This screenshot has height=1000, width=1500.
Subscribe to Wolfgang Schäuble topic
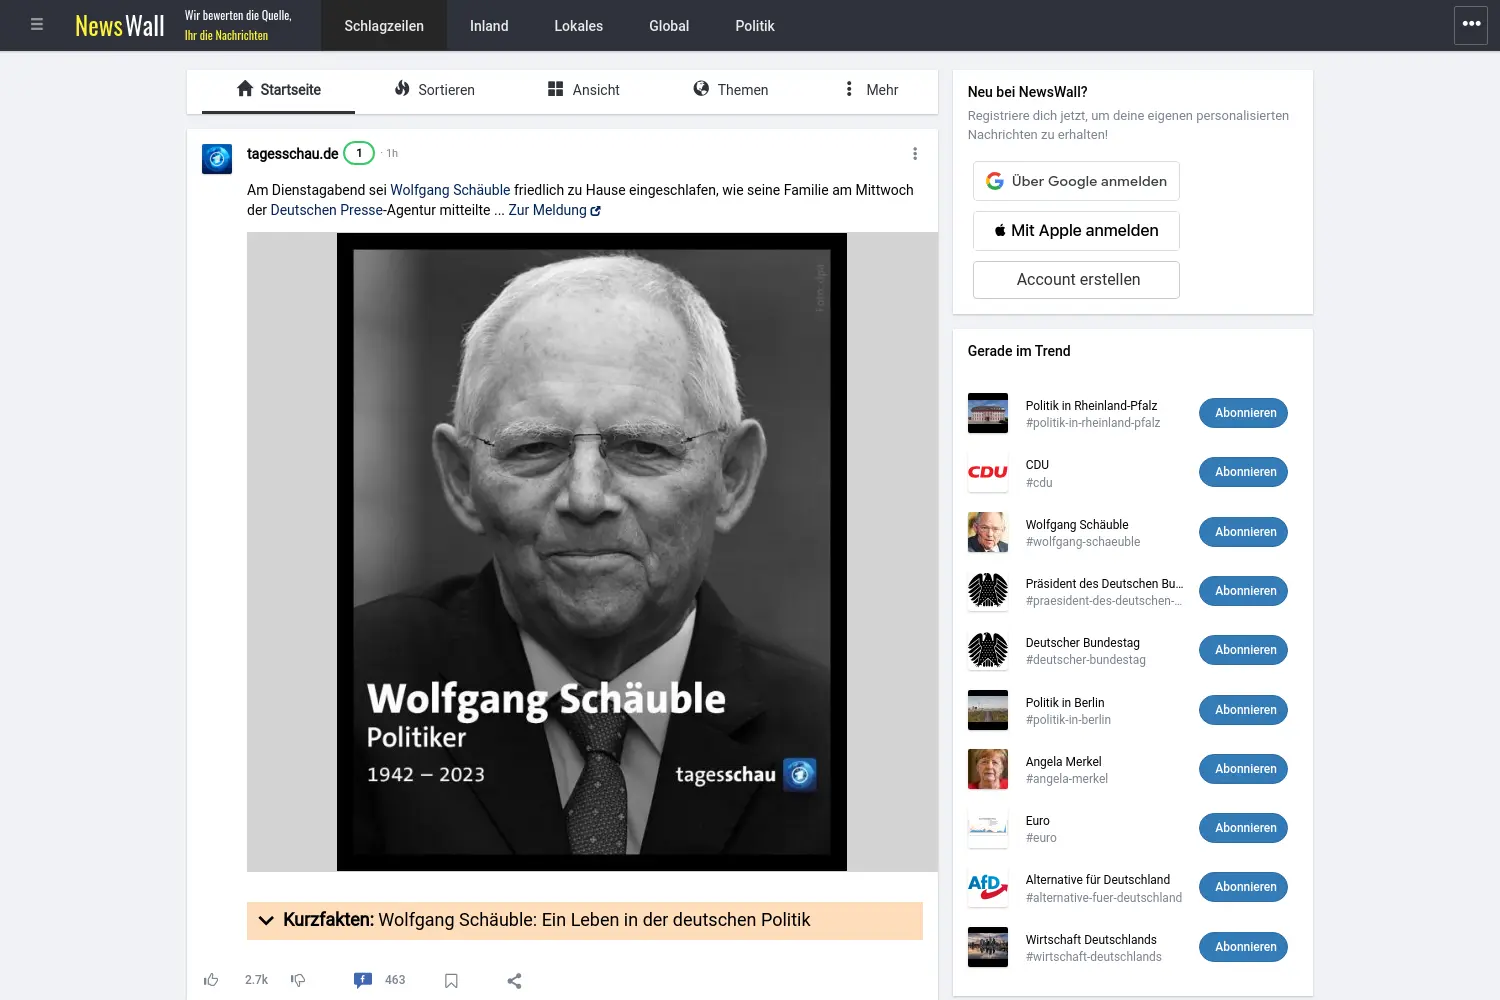pyautogui.click(x=1244, y=532)
